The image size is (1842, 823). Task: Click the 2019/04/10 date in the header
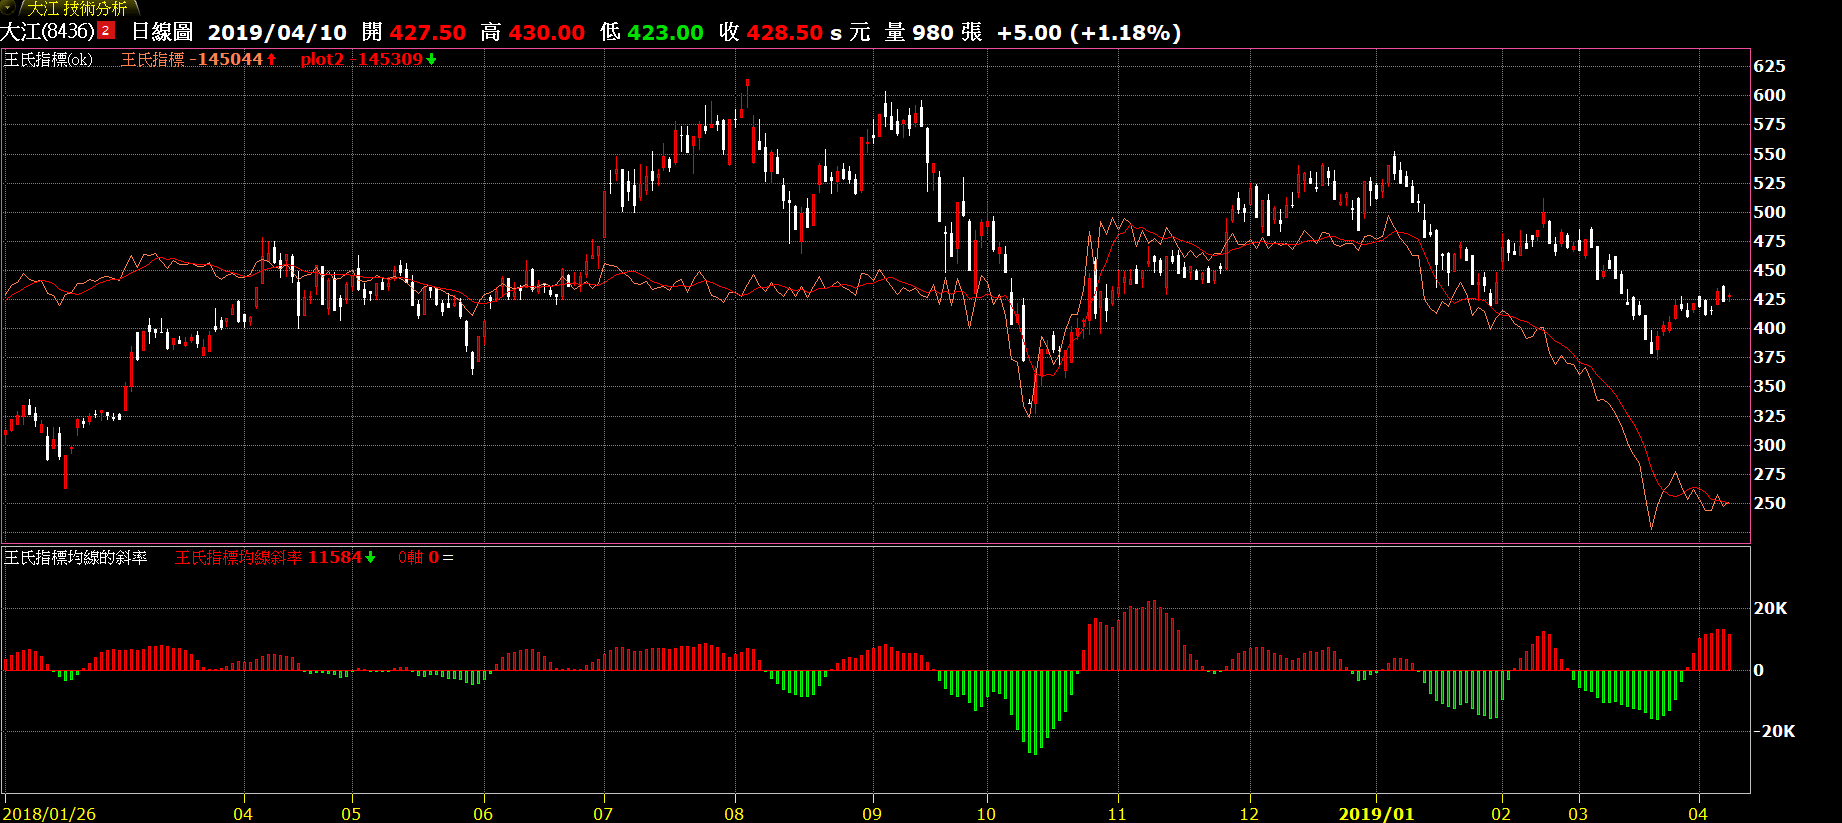click(x=277, y=32)
